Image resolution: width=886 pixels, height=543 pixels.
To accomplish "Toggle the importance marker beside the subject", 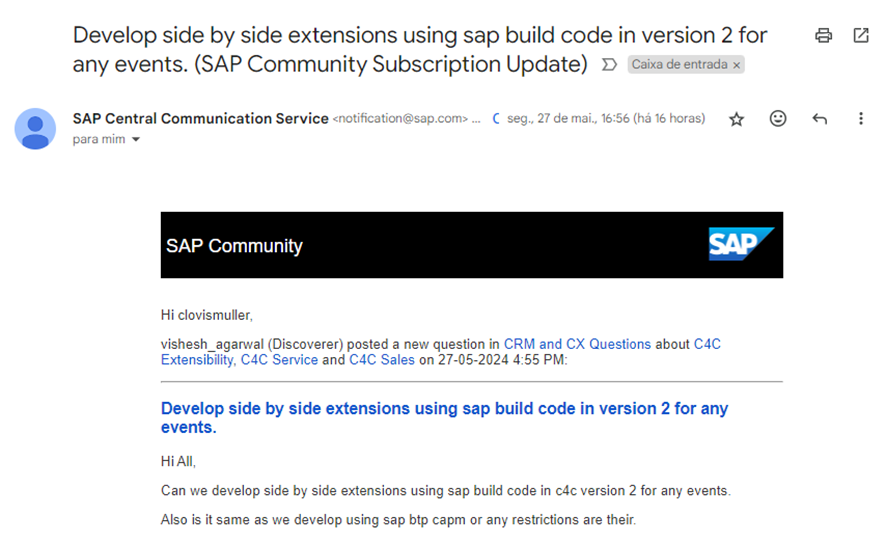I will tap(609, 65).
